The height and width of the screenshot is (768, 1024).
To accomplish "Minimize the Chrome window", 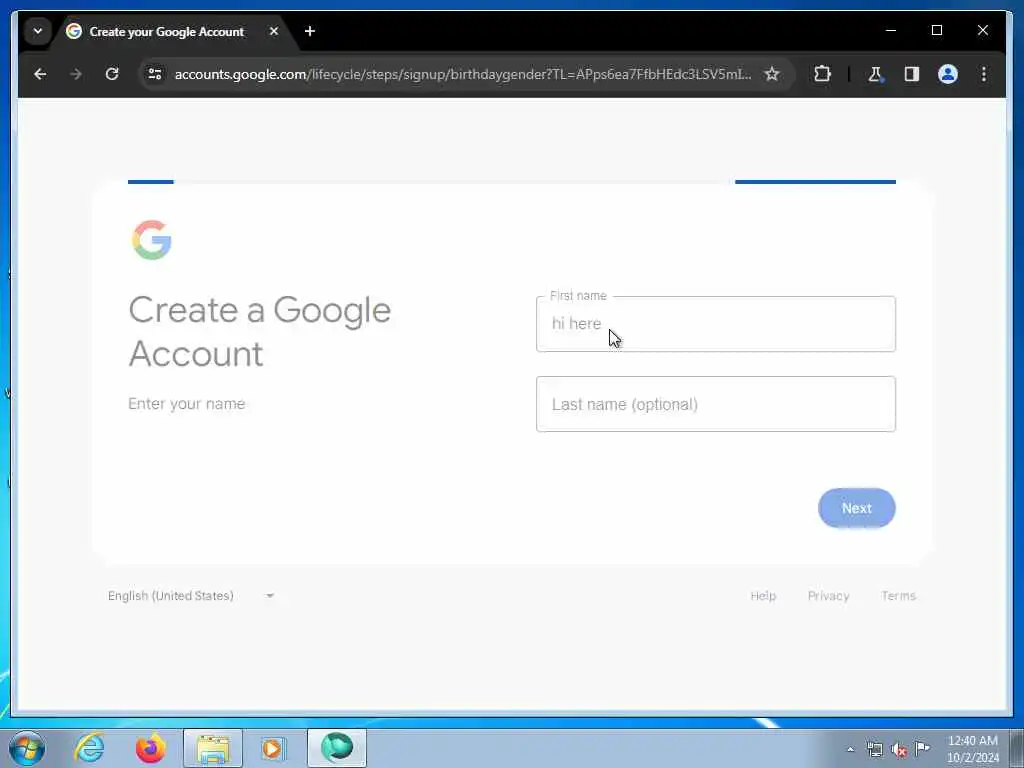I will click(x=891, y=31).
